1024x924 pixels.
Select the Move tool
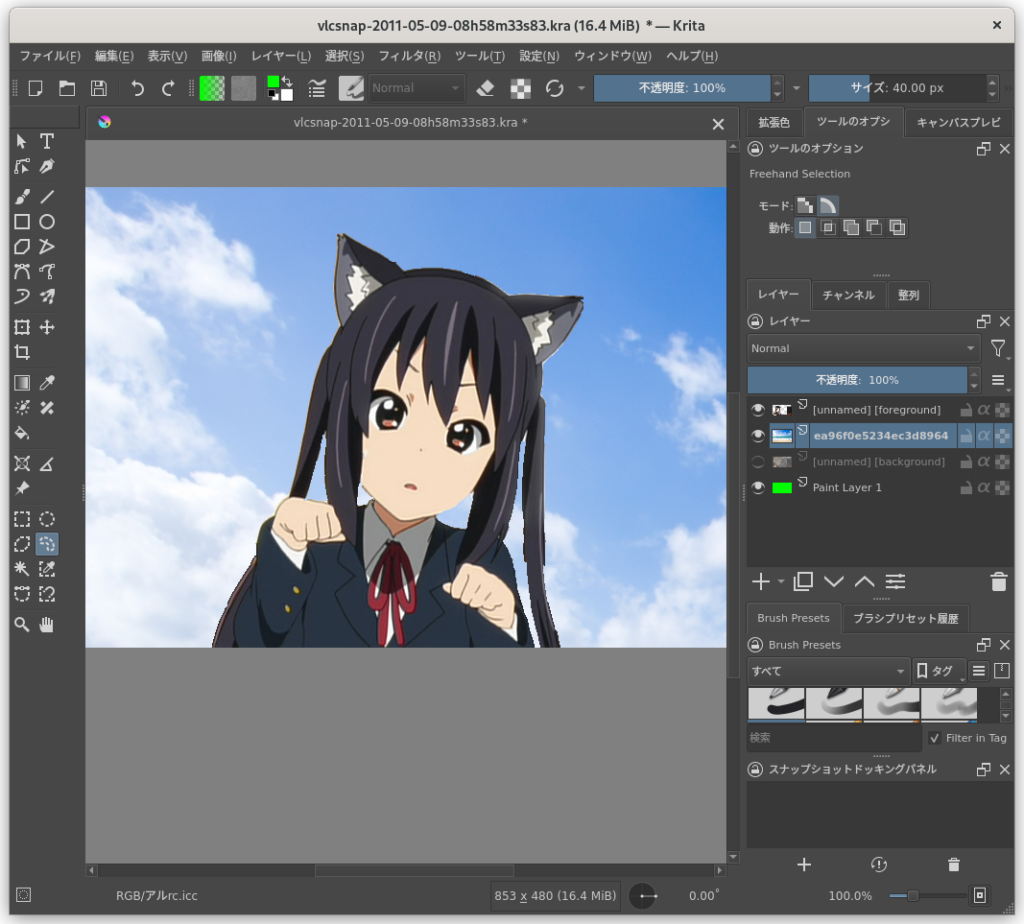(x=47, y=327)
